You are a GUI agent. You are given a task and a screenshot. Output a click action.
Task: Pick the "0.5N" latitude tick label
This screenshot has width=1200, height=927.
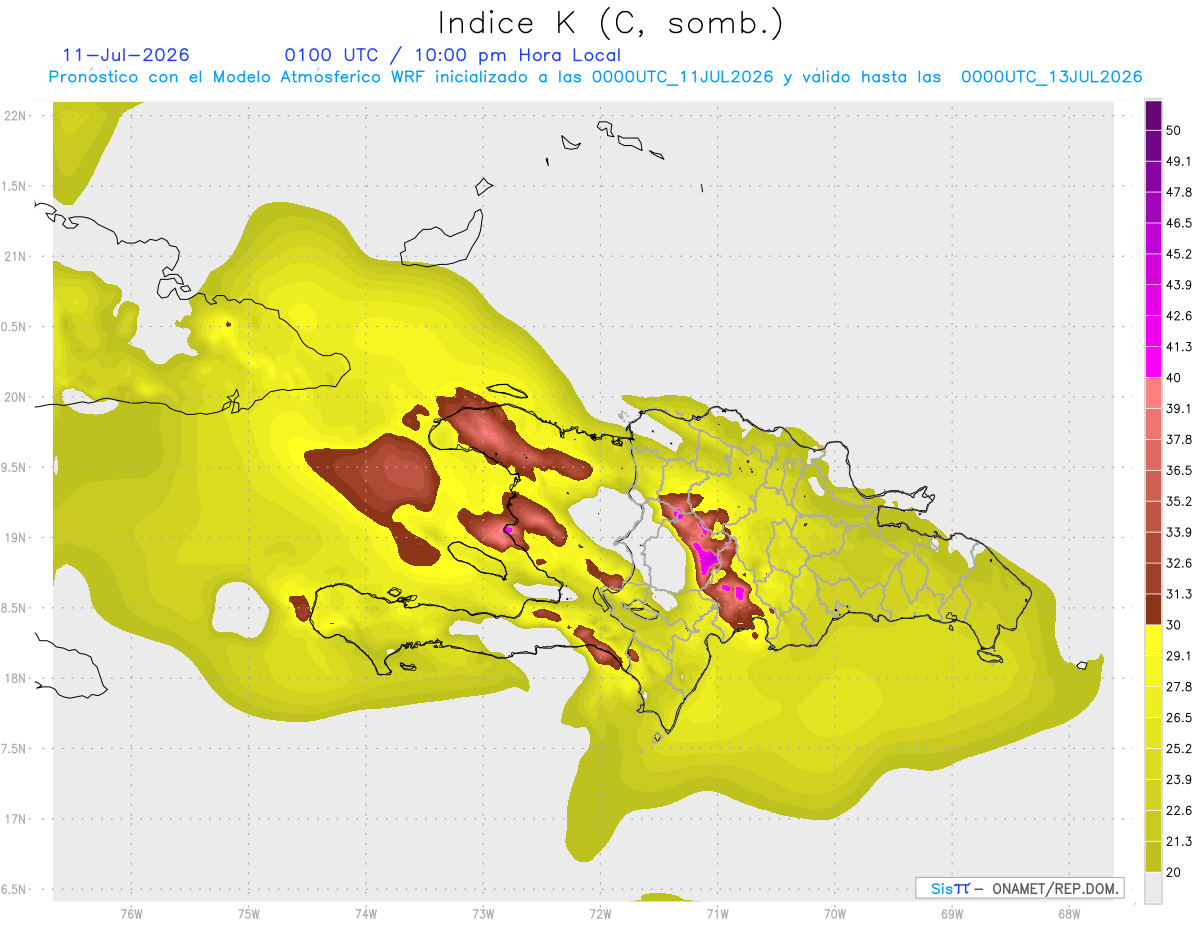tap(15, 327)
